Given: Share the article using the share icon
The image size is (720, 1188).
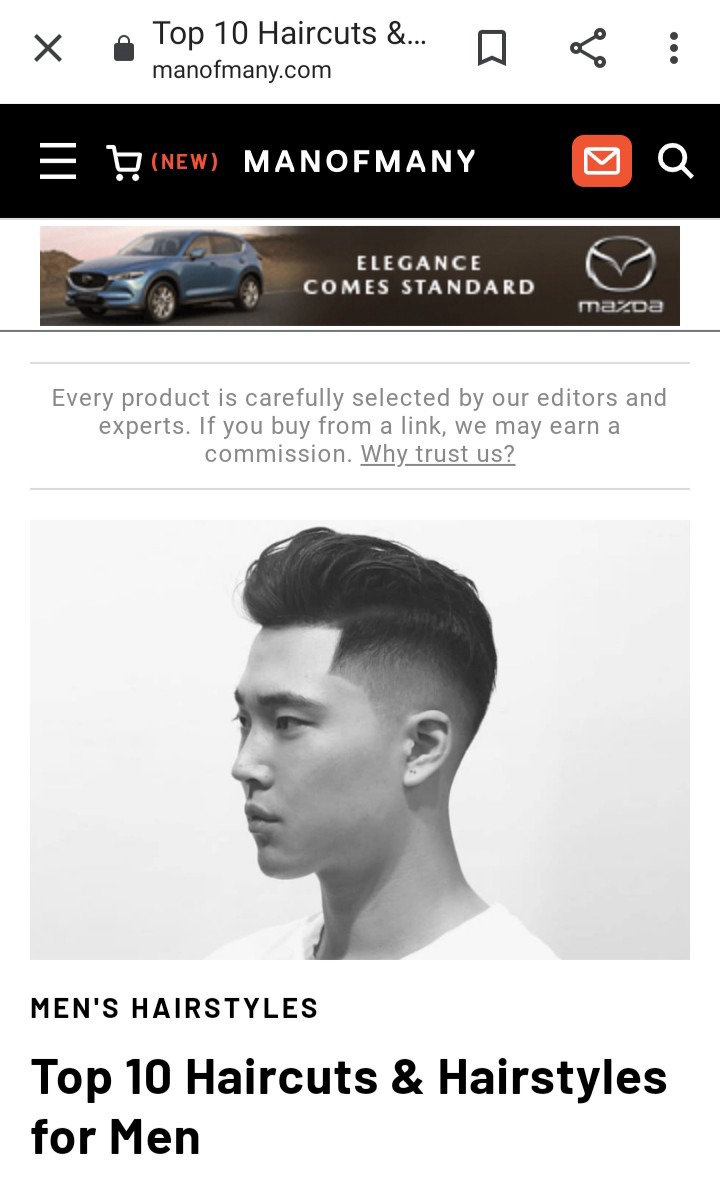Looking at the screenshot, I should [x=588, y=48].
